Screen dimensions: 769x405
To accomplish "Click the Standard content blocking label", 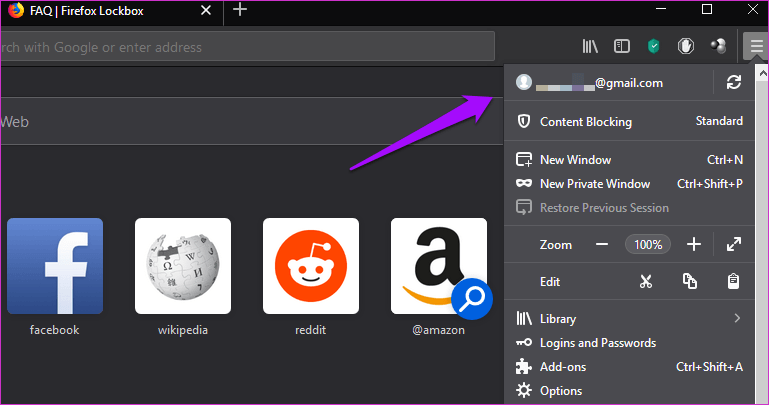I will click(719, 121).
